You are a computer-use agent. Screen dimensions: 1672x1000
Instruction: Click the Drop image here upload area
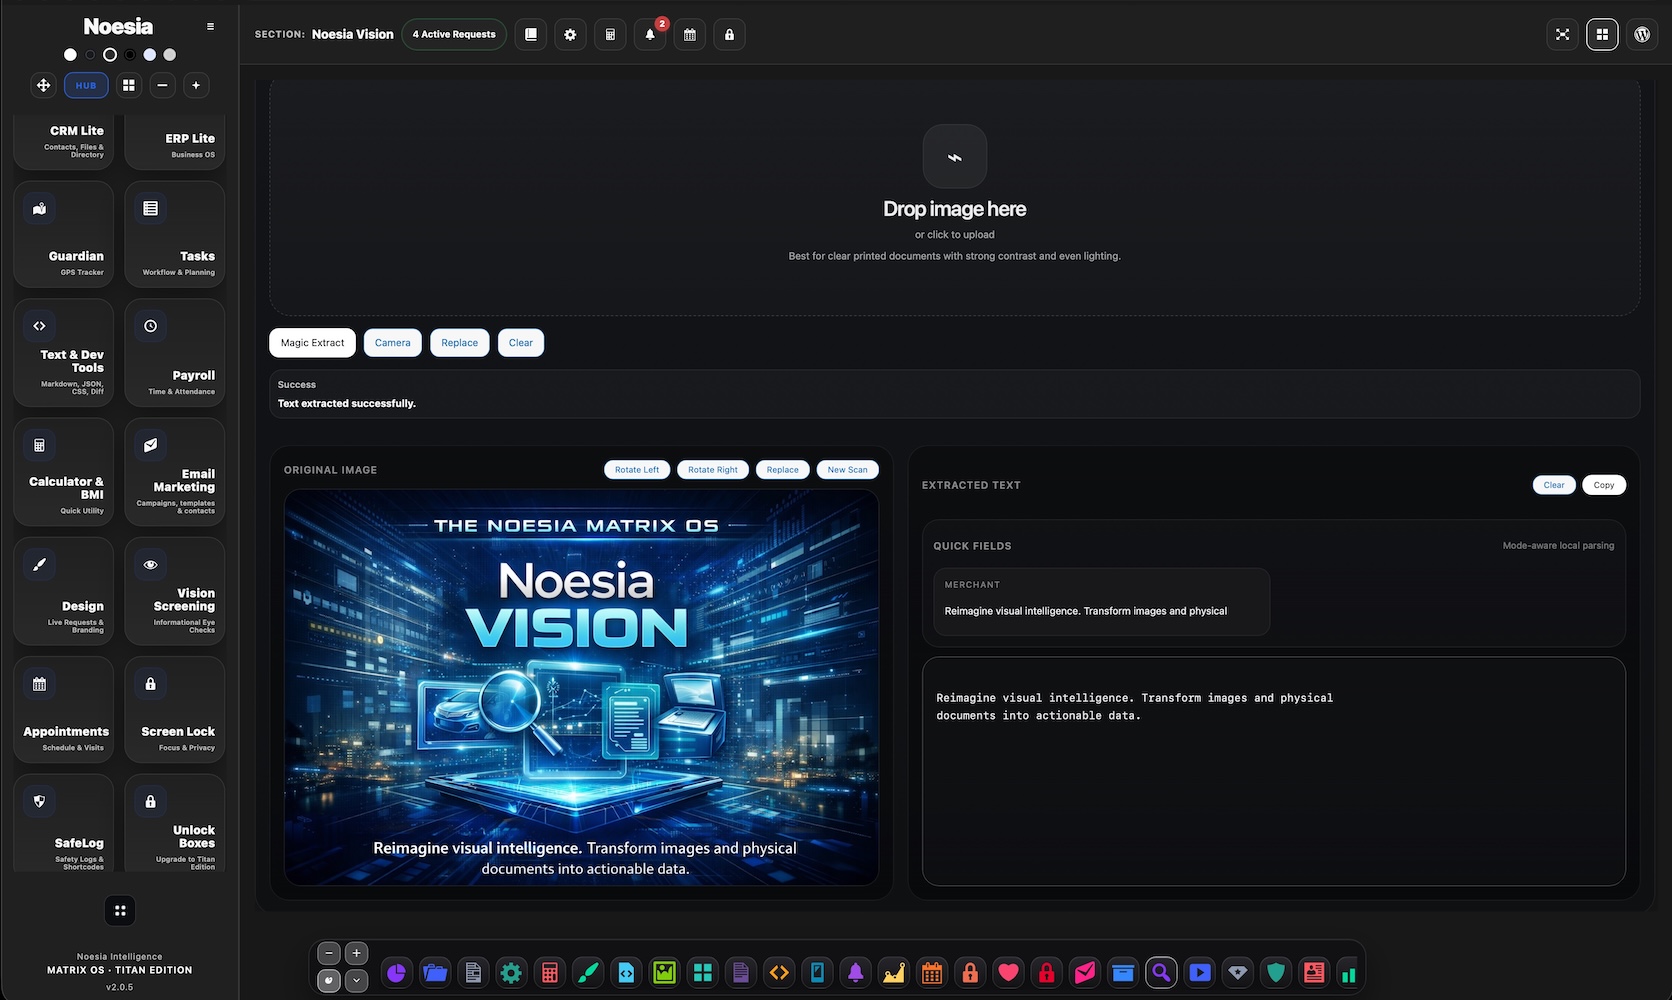pyautogui.click(x=955, y=197)
